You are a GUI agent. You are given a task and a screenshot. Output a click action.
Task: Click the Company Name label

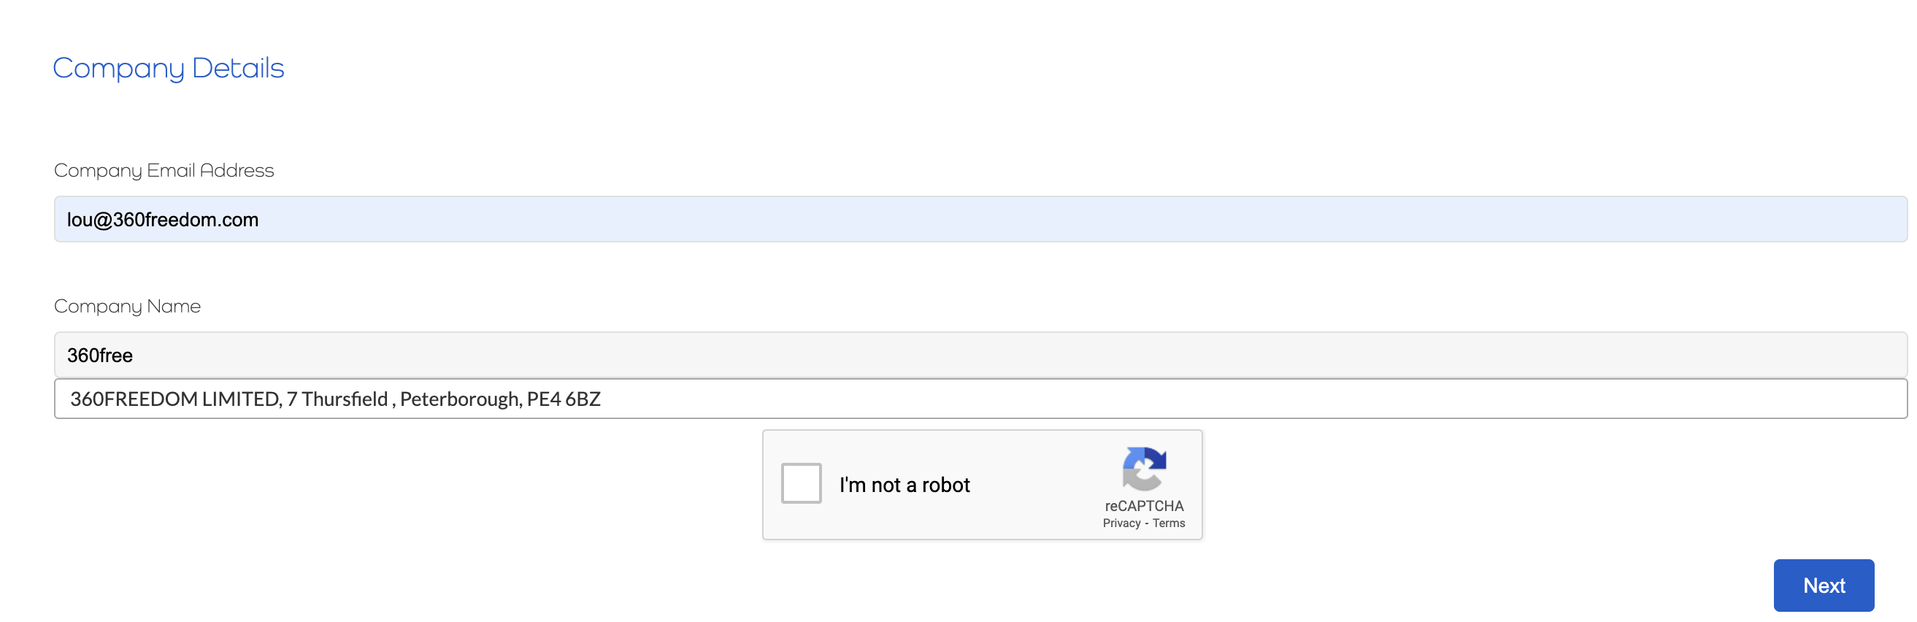pyautogui.click(x=127, y=306)
